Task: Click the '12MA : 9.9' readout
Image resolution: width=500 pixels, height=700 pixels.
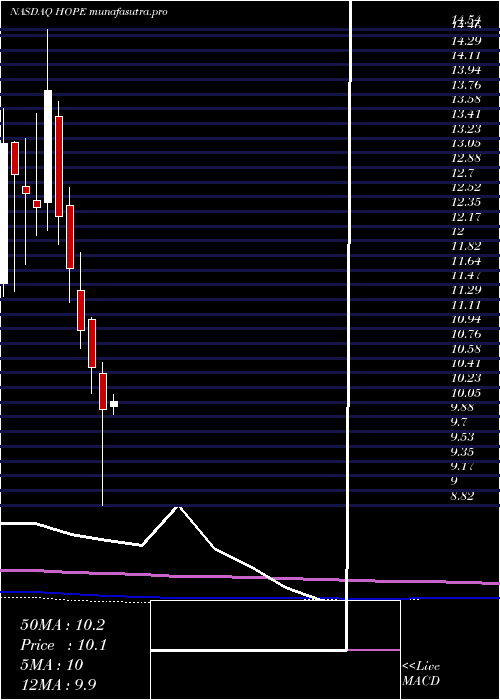Action: [59, 684]
